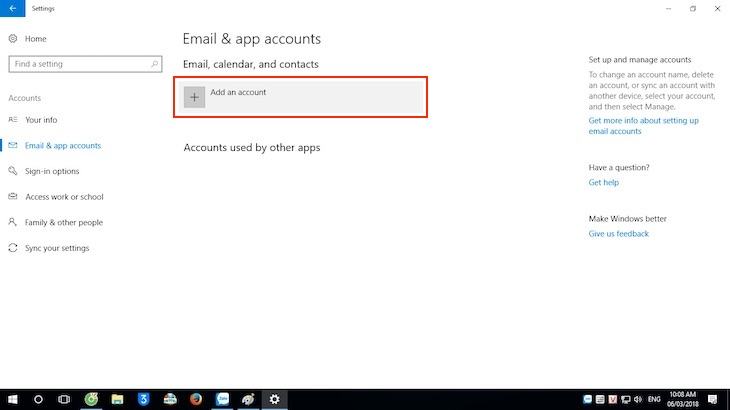Click the red V icon in system tray

click(x=613, y=399)
